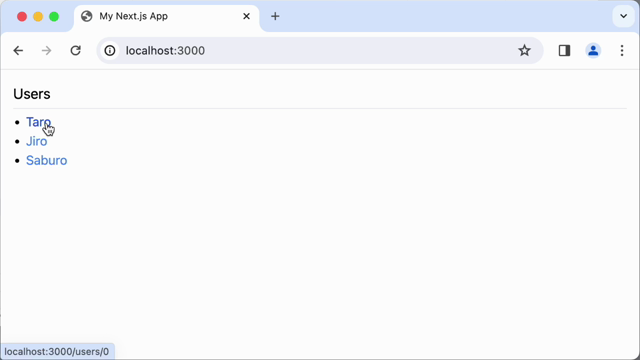This screenshot has height=360, width=640.
Task: Minimize the window with the yellow button
Action: point(38,16)
